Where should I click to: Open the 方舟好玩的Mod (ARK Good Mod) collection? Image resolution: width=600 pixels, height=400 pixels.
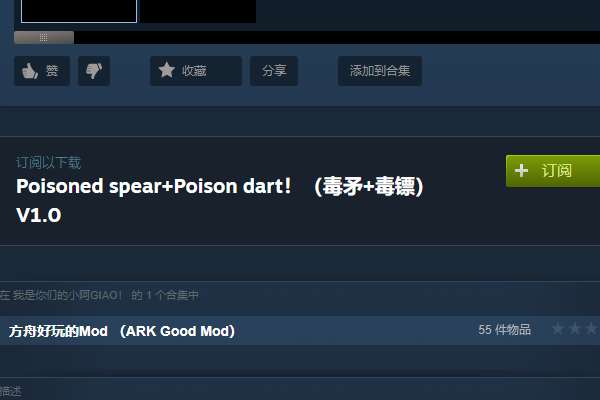click(x=122, y=331)
